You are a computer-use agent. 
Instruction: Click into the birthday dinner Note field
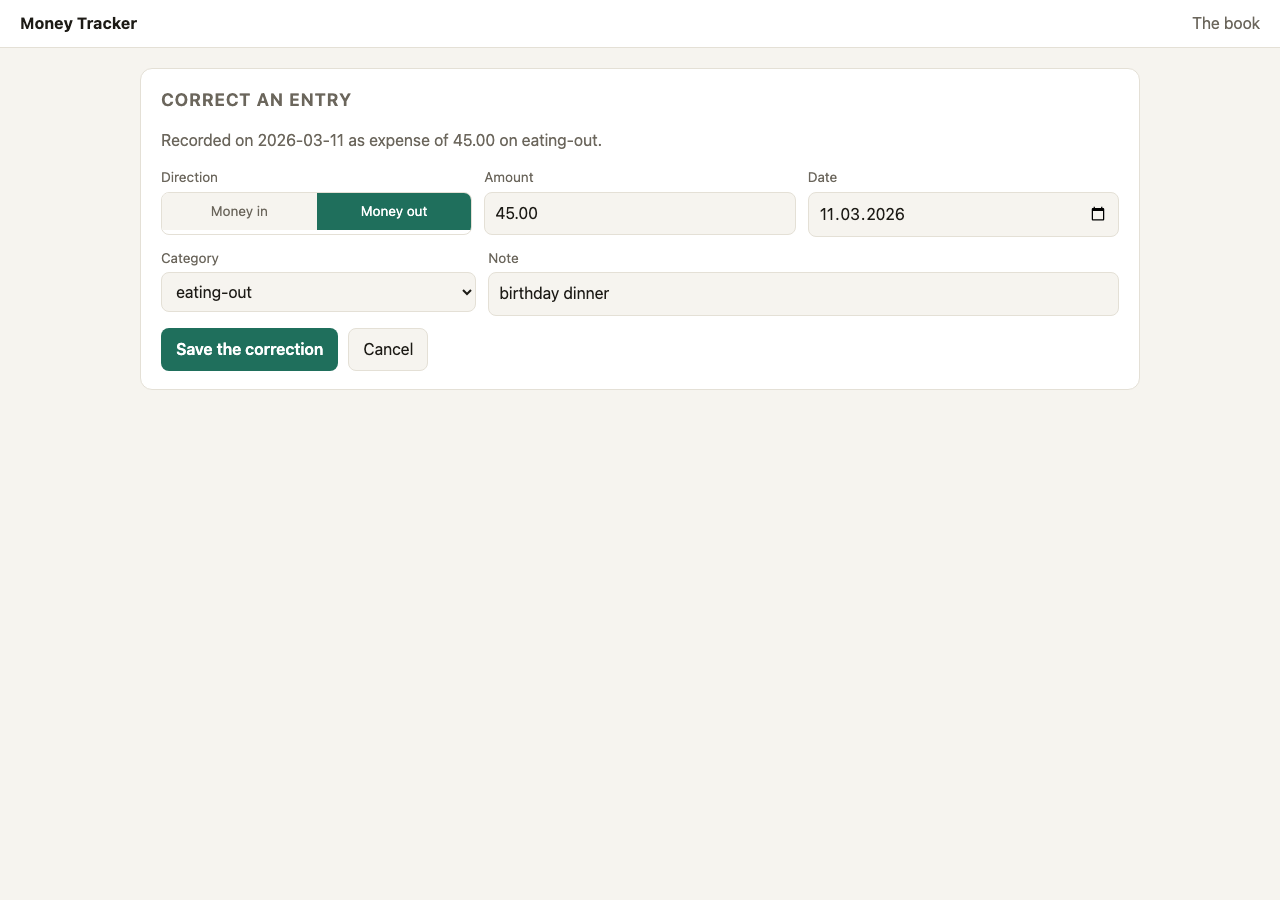(803, 293)
